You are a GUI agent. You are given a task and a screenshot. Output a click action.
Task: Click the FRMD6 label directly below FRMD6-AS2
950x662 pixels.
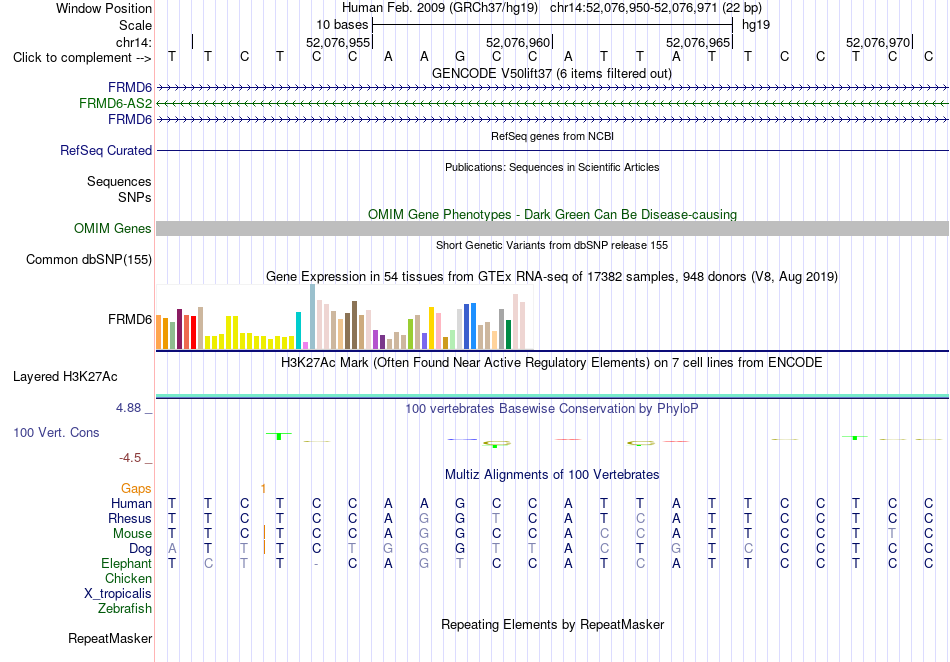click(130, 119)
